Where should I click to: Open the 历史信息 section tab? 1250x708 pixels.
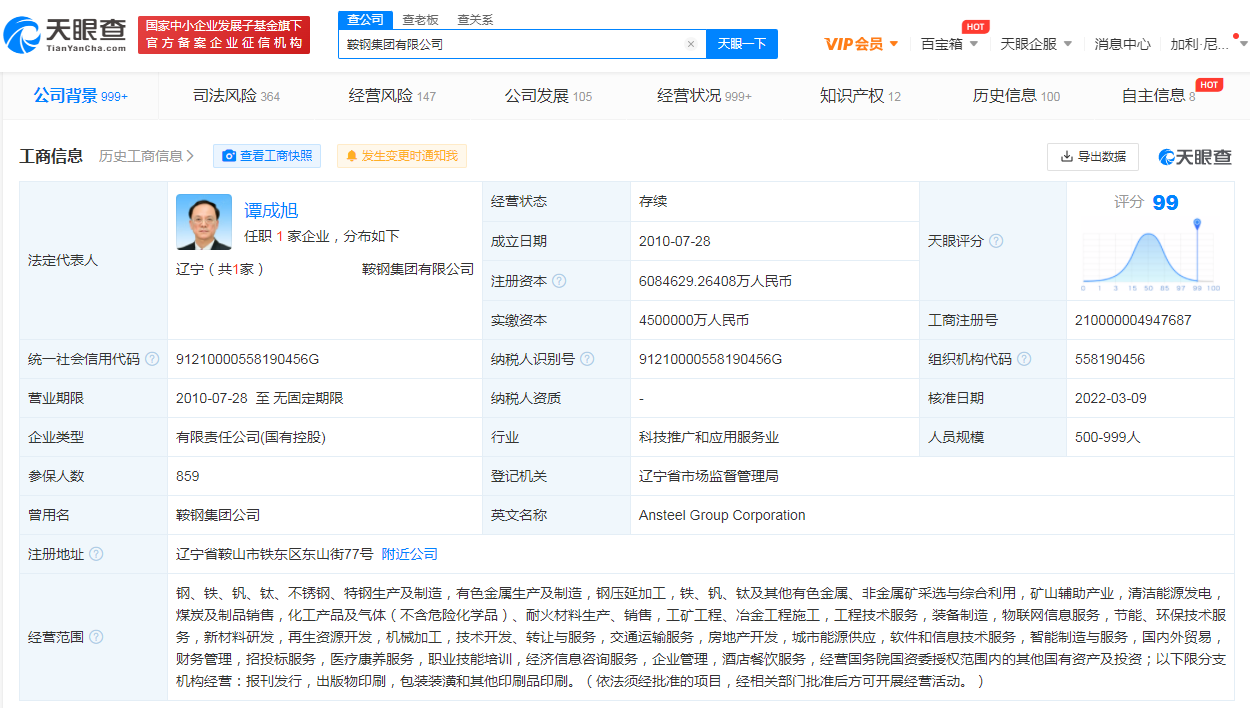click(1016, 96)
